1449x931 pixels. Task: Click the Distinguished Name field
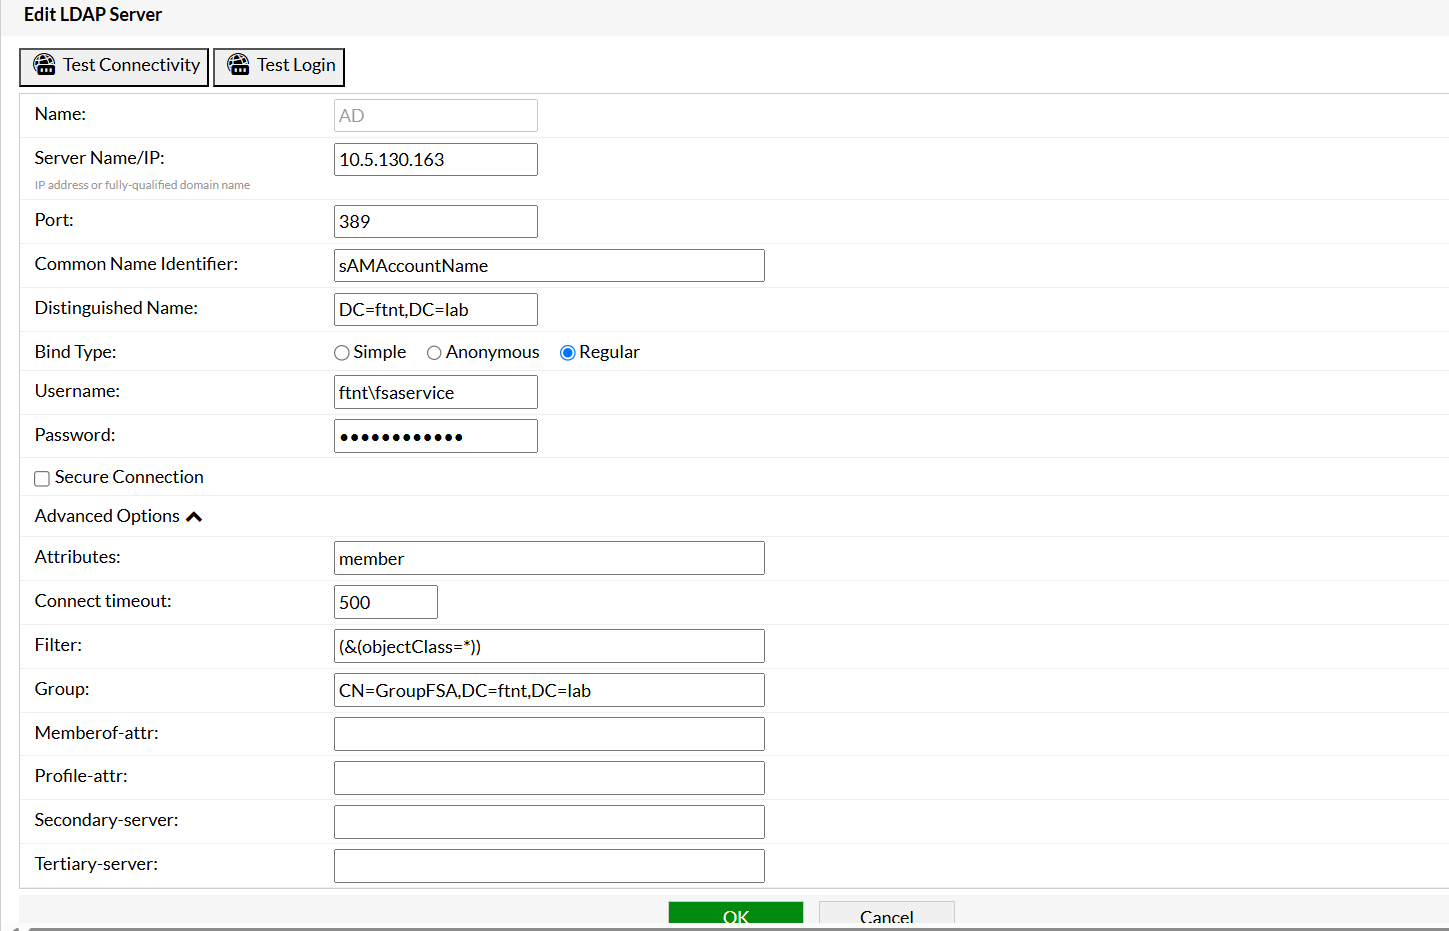[x=436, y=309]
